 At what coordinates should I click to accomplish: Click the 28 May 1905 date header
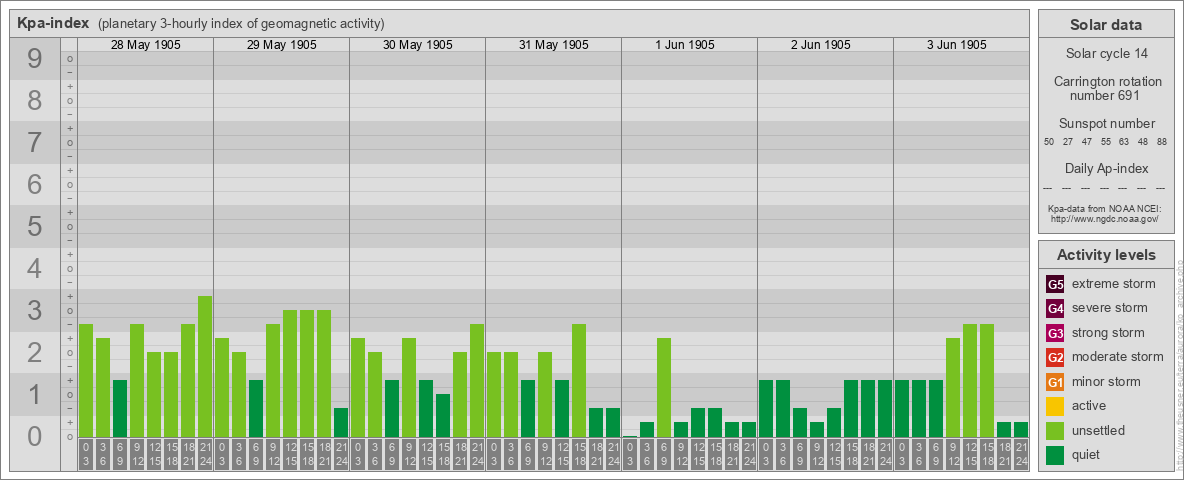point(146,45)
